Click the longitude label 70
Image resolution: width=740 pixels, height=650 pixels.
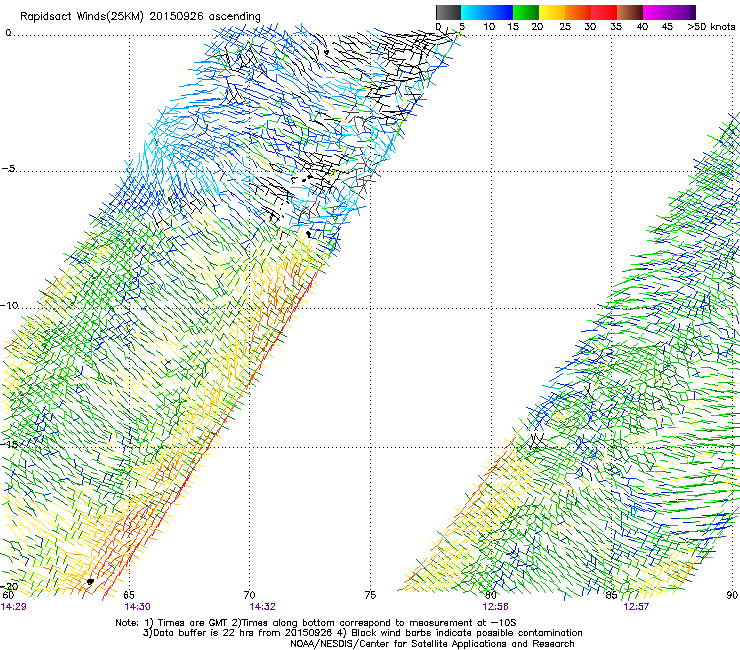click(250, 595)
